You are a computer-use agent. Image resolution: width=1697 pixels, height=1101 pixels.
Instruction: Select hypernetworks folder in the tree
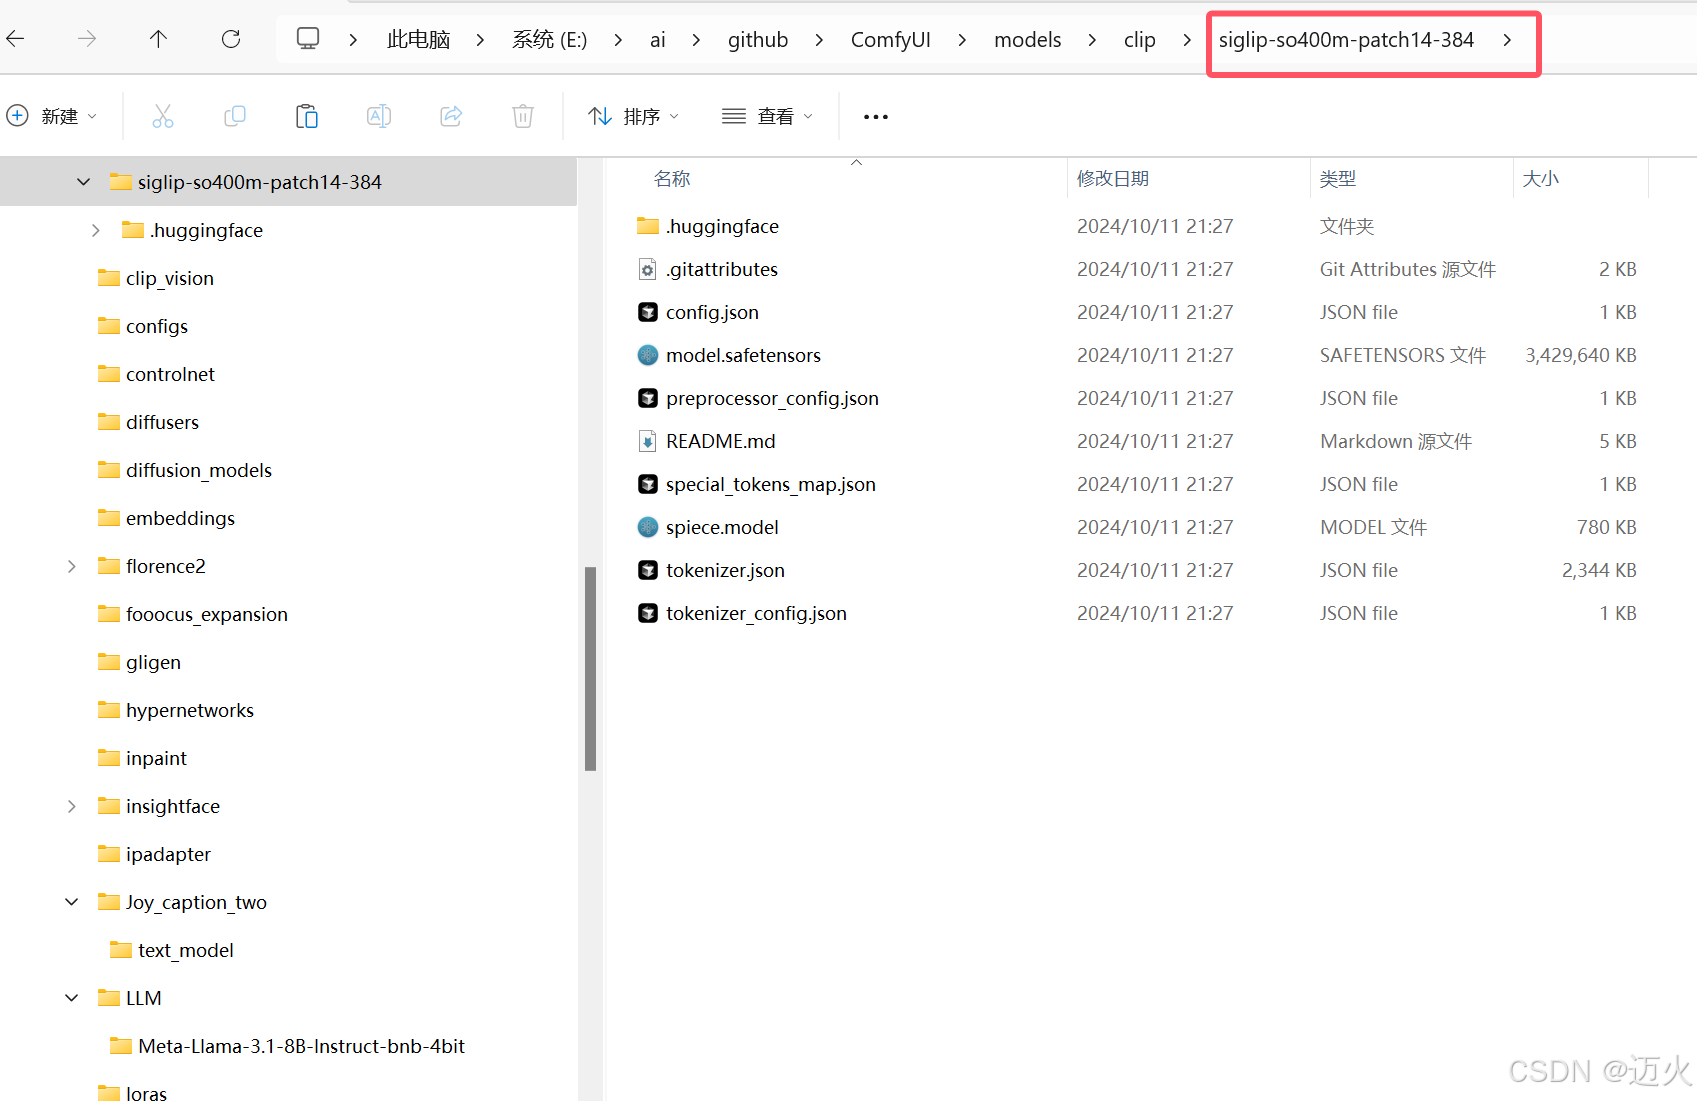point(177,710)
